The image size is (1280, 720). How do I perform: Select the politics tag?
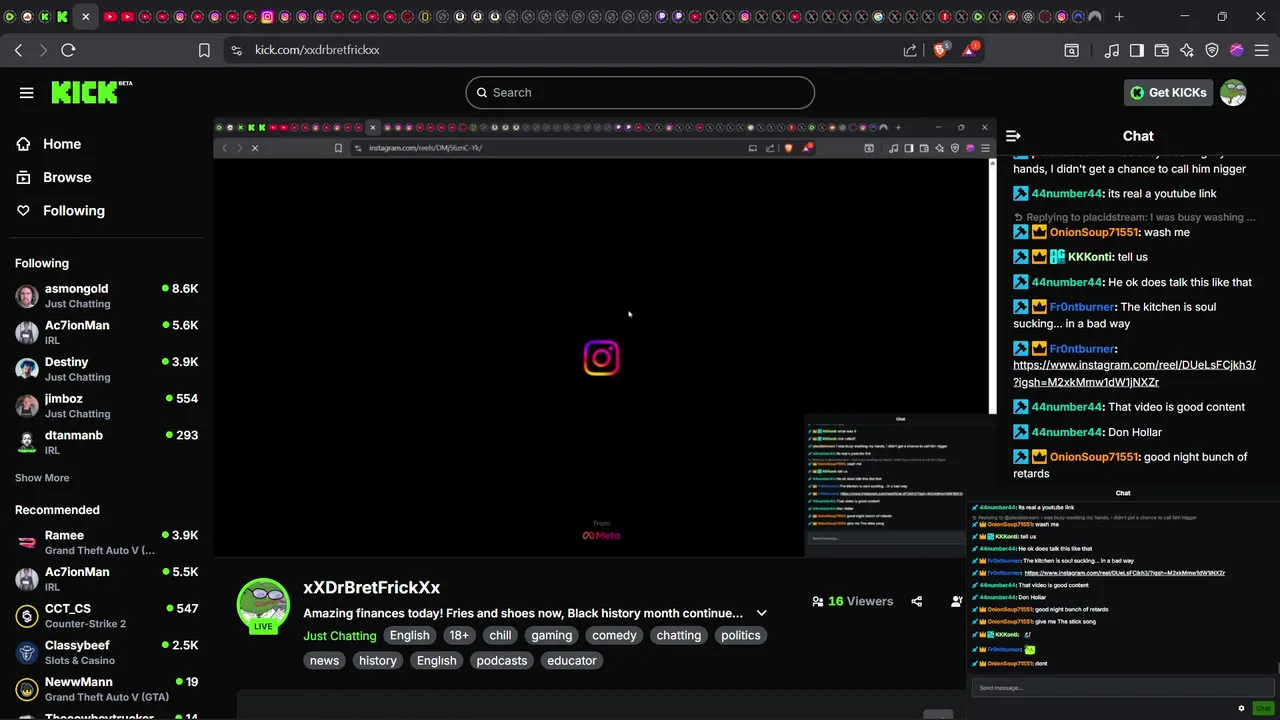coord(741,636)
